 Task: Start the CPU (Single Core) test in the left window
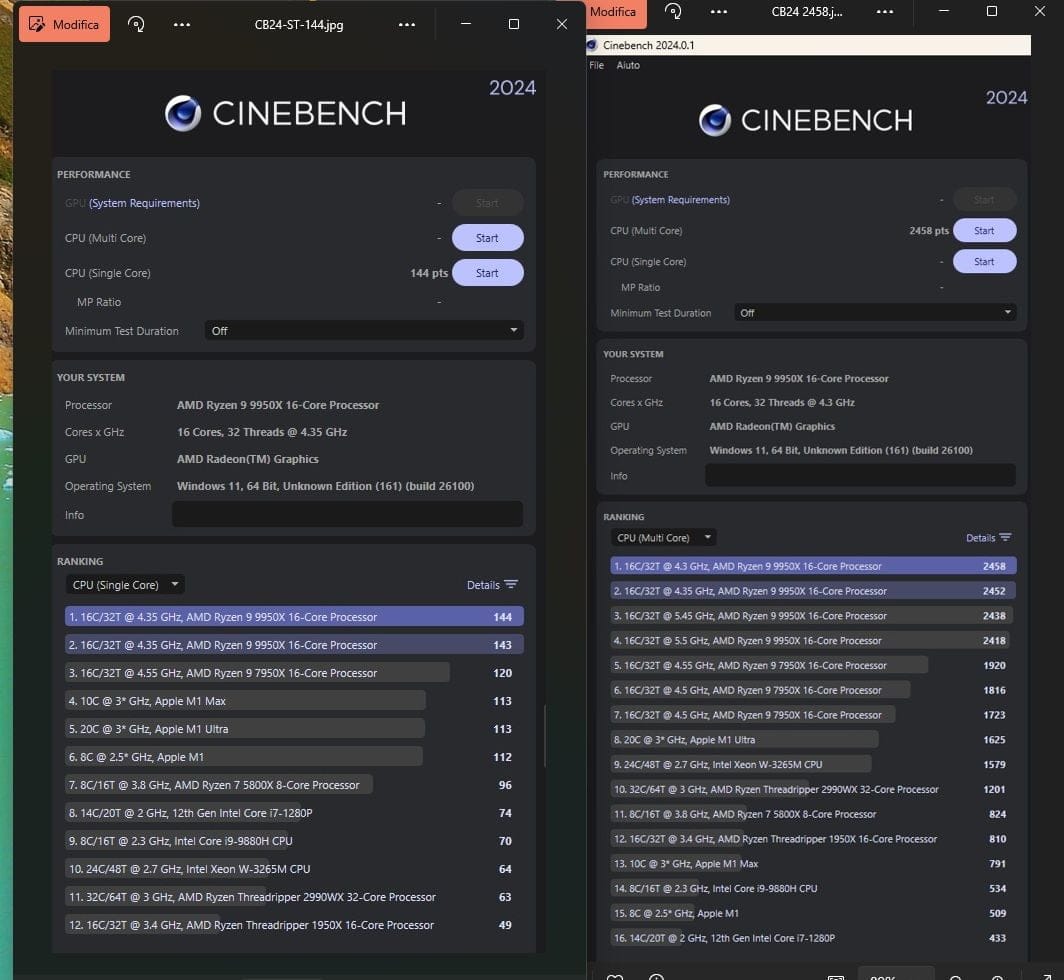(487, 273)
